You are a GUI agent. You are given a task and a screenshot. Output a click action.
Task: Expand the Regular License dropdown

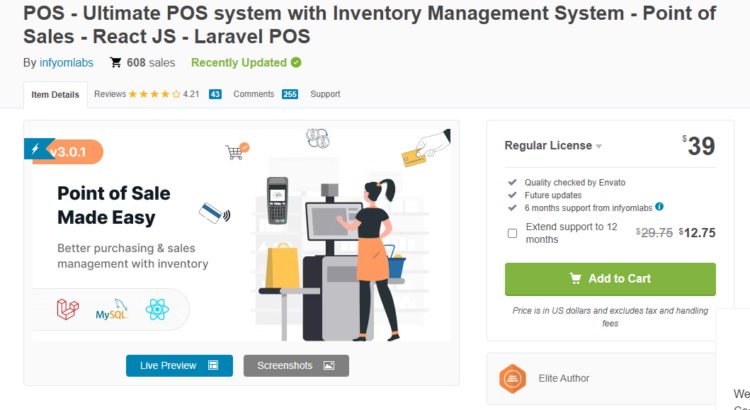point(553,145)
